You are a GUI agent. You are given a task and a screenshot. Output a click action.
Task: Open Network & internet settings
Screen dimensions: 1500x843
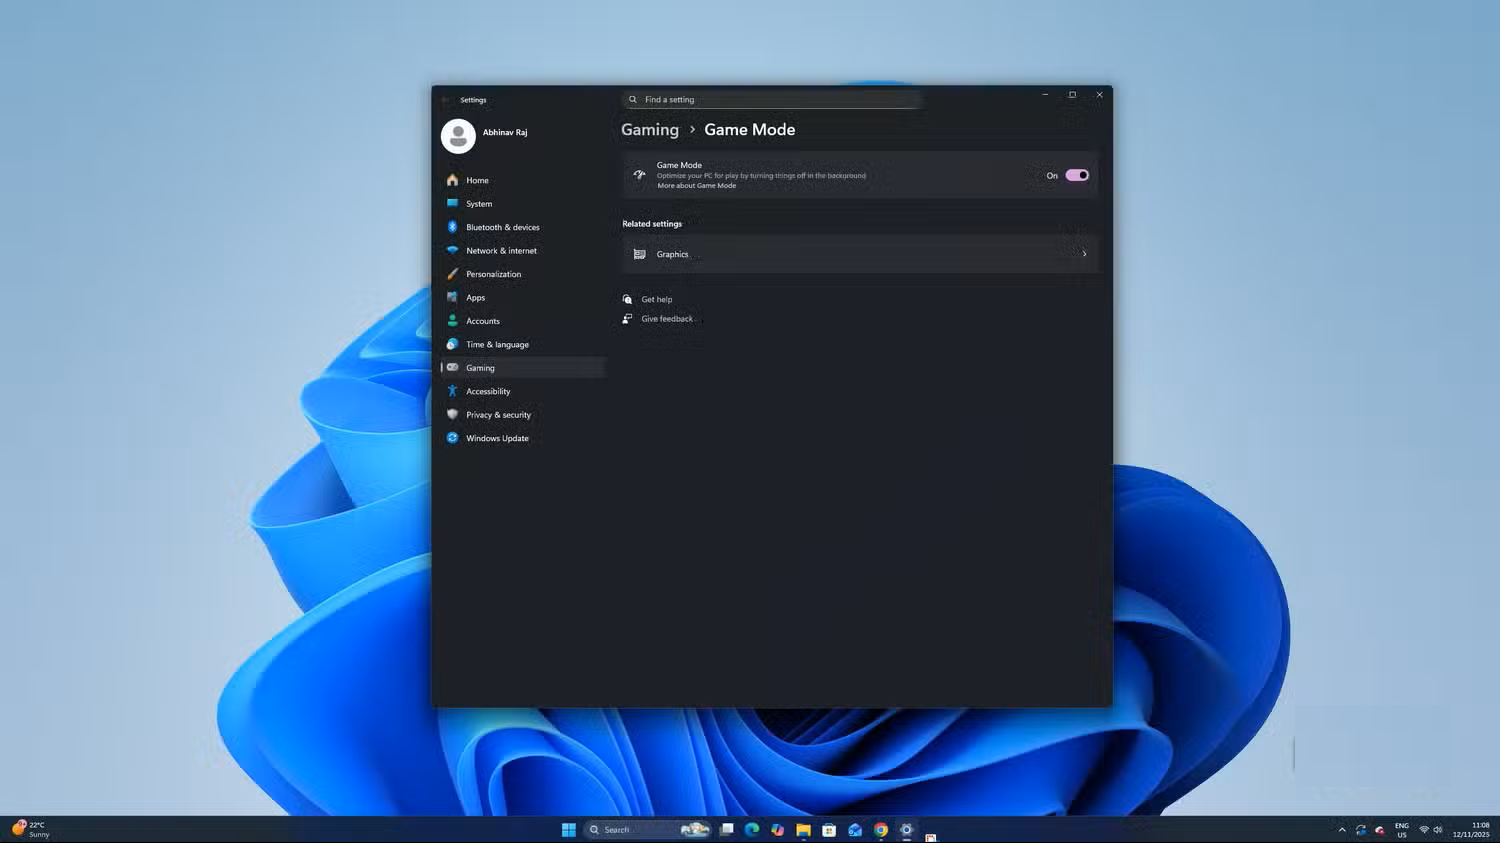pos(501,251)
